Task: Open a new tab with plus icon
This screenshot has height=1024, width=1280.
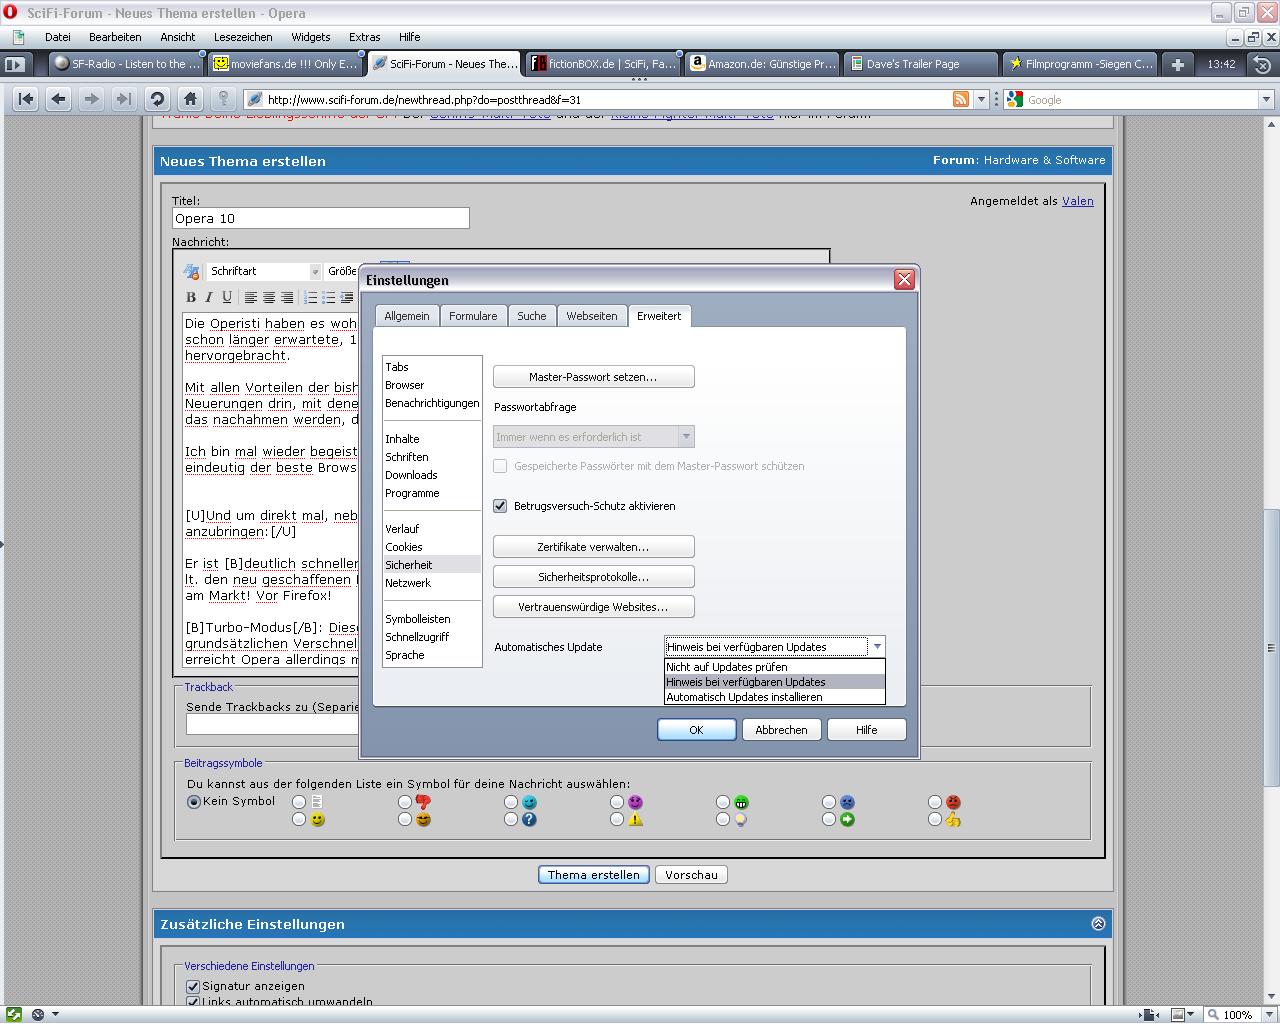Action: 1178,64
